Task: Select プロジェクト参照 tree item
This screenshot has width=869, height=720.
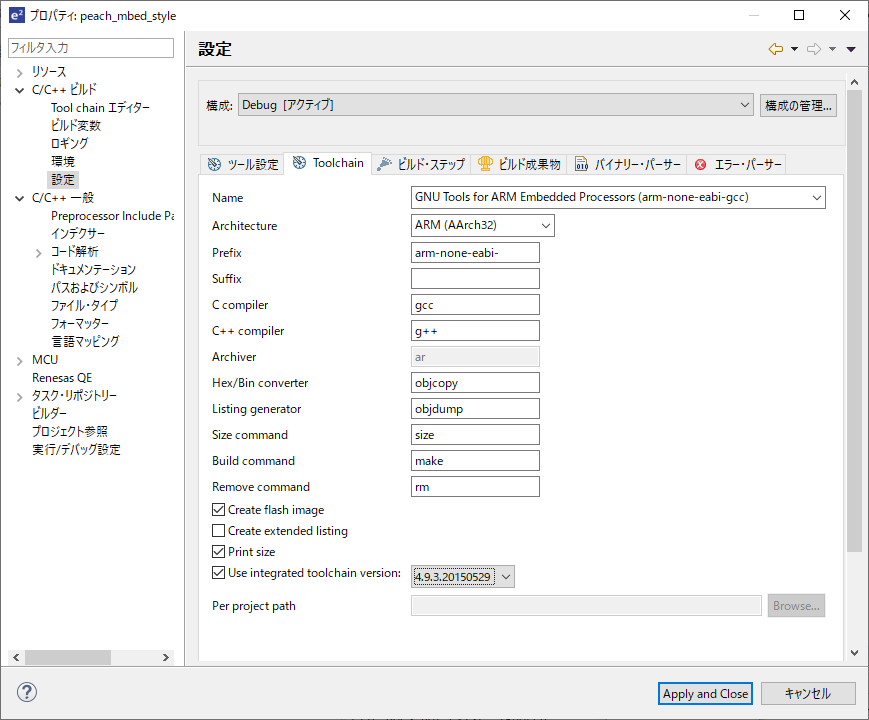Action: 70,431
